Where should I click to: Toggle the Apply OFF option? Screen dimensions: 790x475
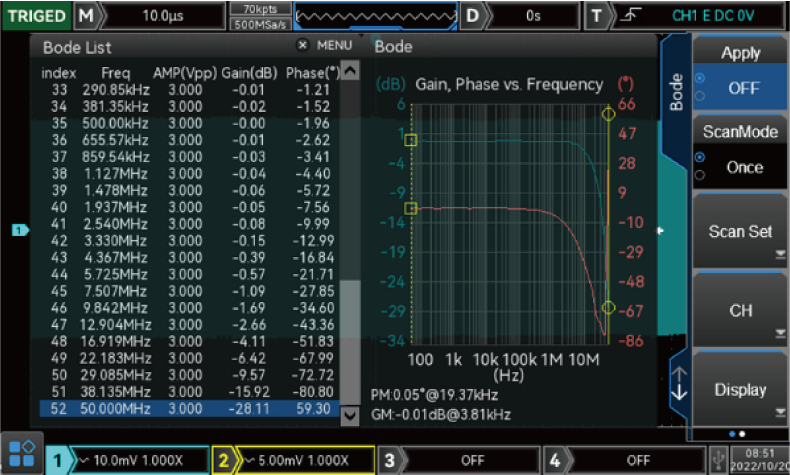741,87
